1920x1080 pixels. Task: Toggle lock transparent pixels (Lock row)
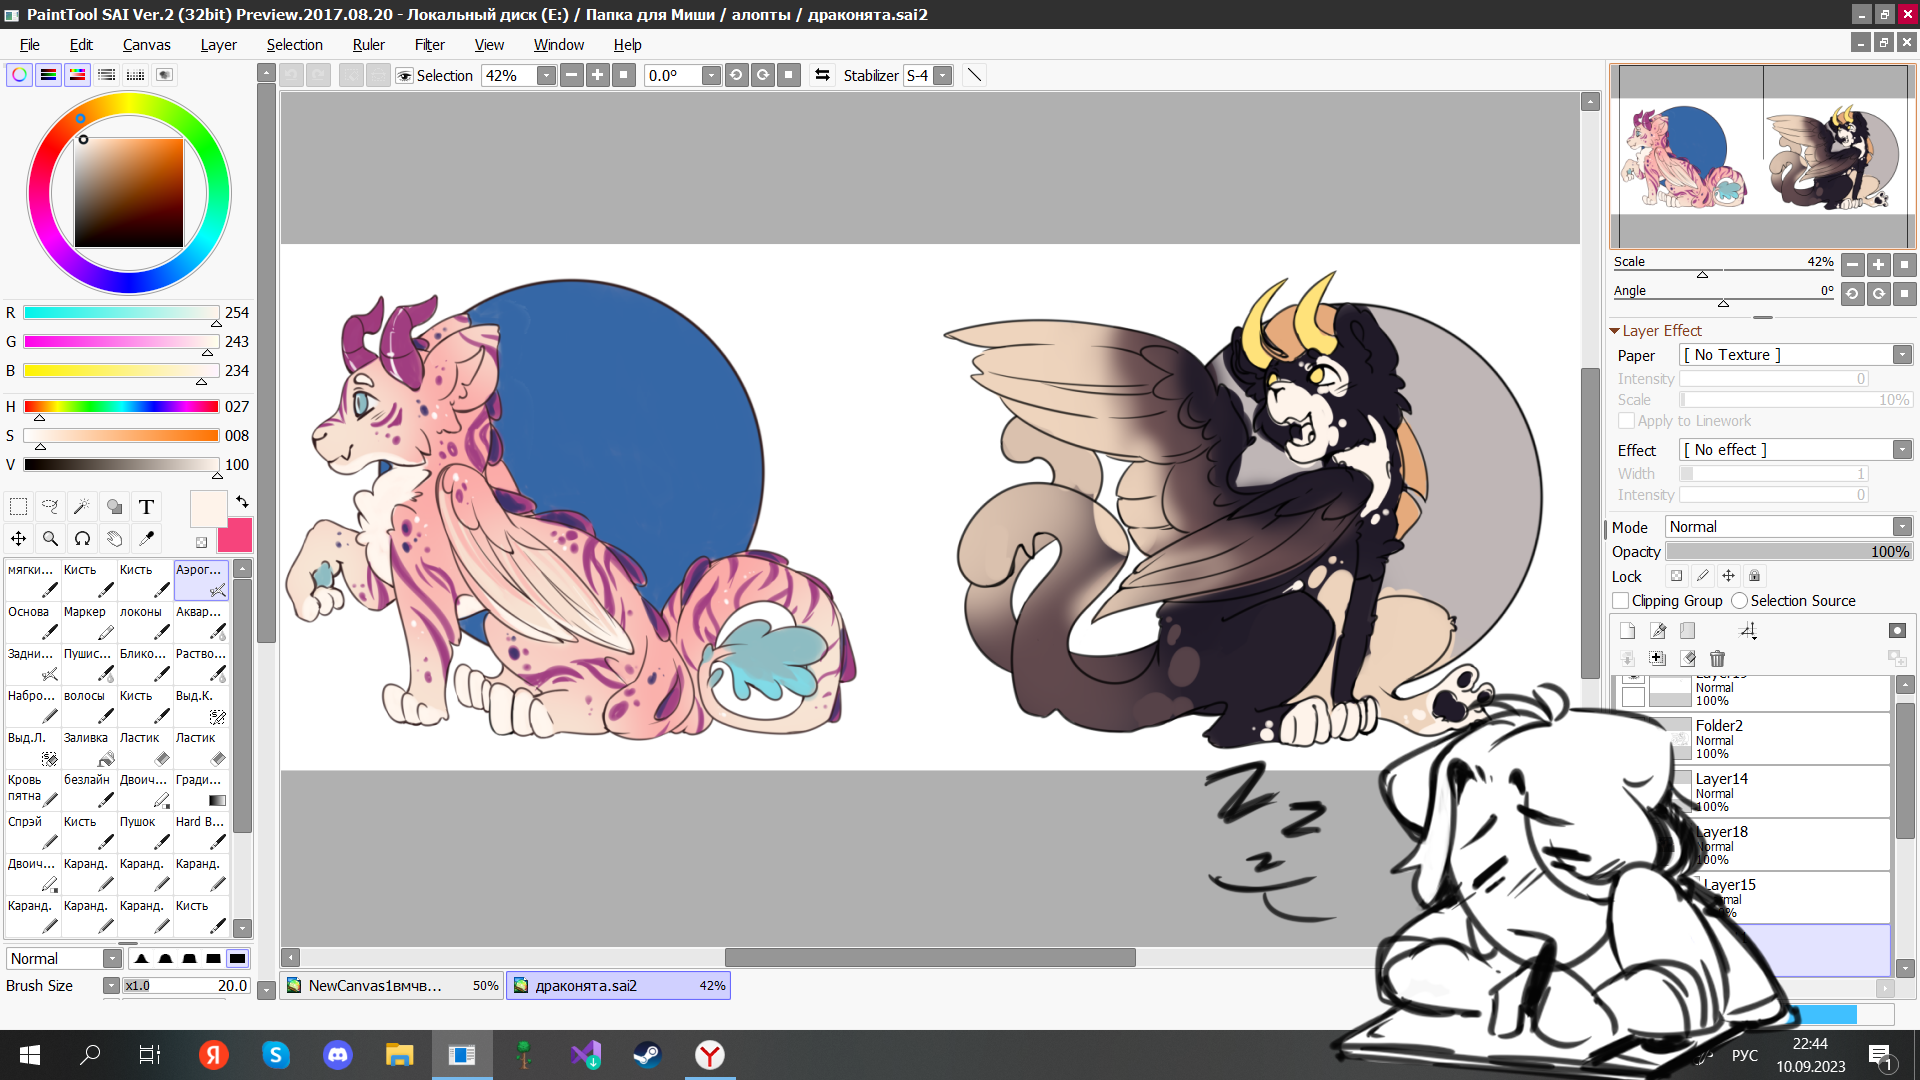coord(1677,576)
